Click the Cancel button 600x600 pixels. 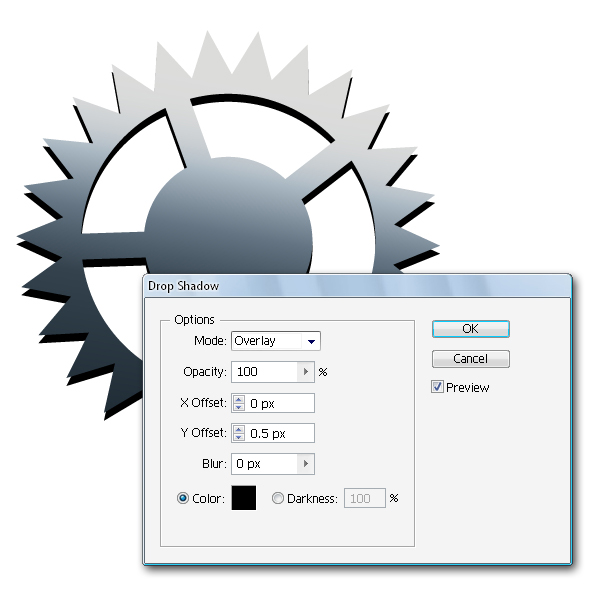pos(470,359)
